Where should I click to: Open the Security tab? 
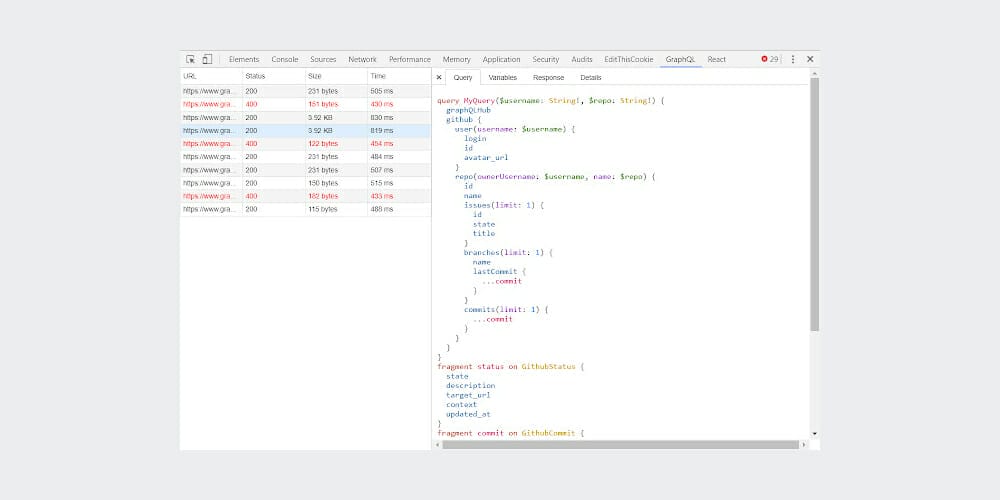click(x=545, y=59)
